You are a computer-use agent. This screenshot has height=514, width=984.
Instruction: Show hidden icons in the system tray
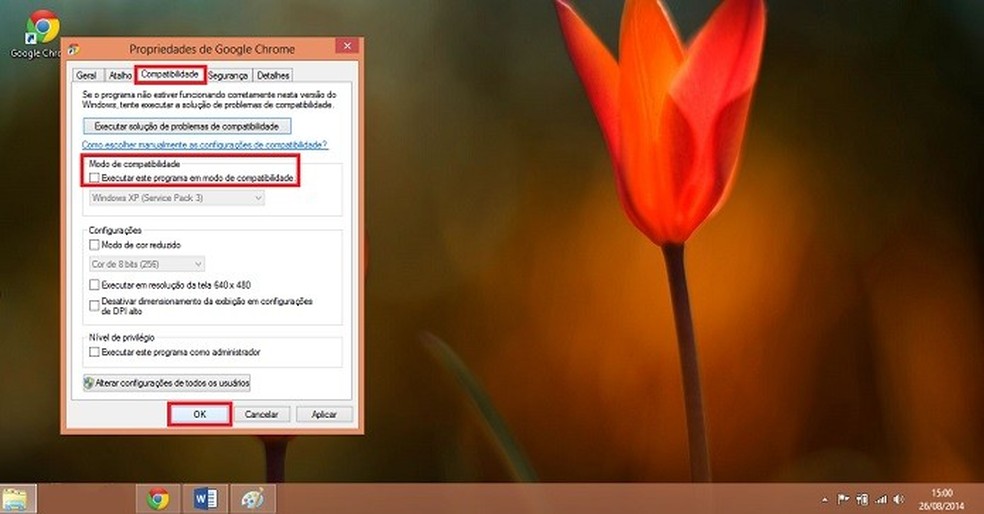(824, 500)
